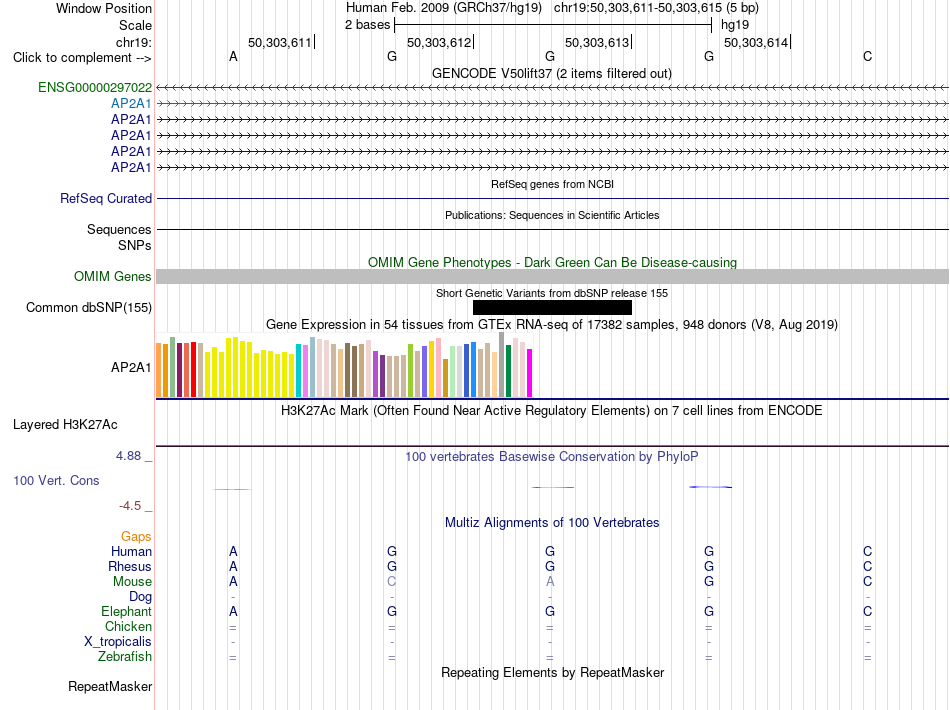Click base A in the Human alignment row
950x710 pixels.
click(233, 552)
